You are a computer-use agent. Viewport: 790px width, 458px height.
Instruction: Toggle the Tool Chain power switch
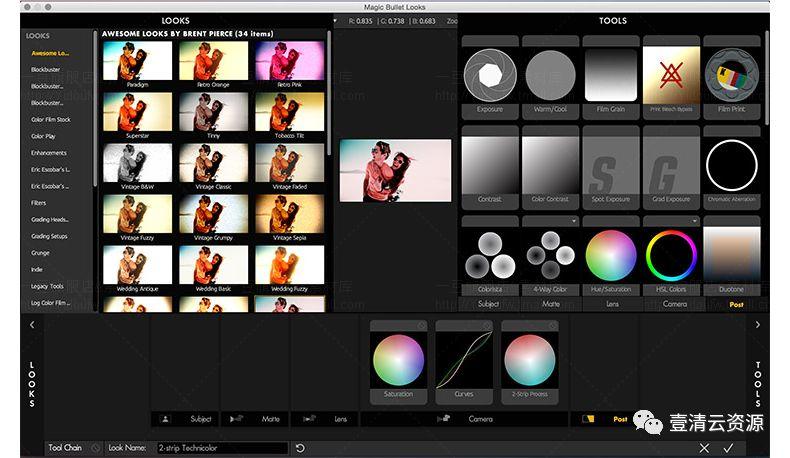coord(96,448)
